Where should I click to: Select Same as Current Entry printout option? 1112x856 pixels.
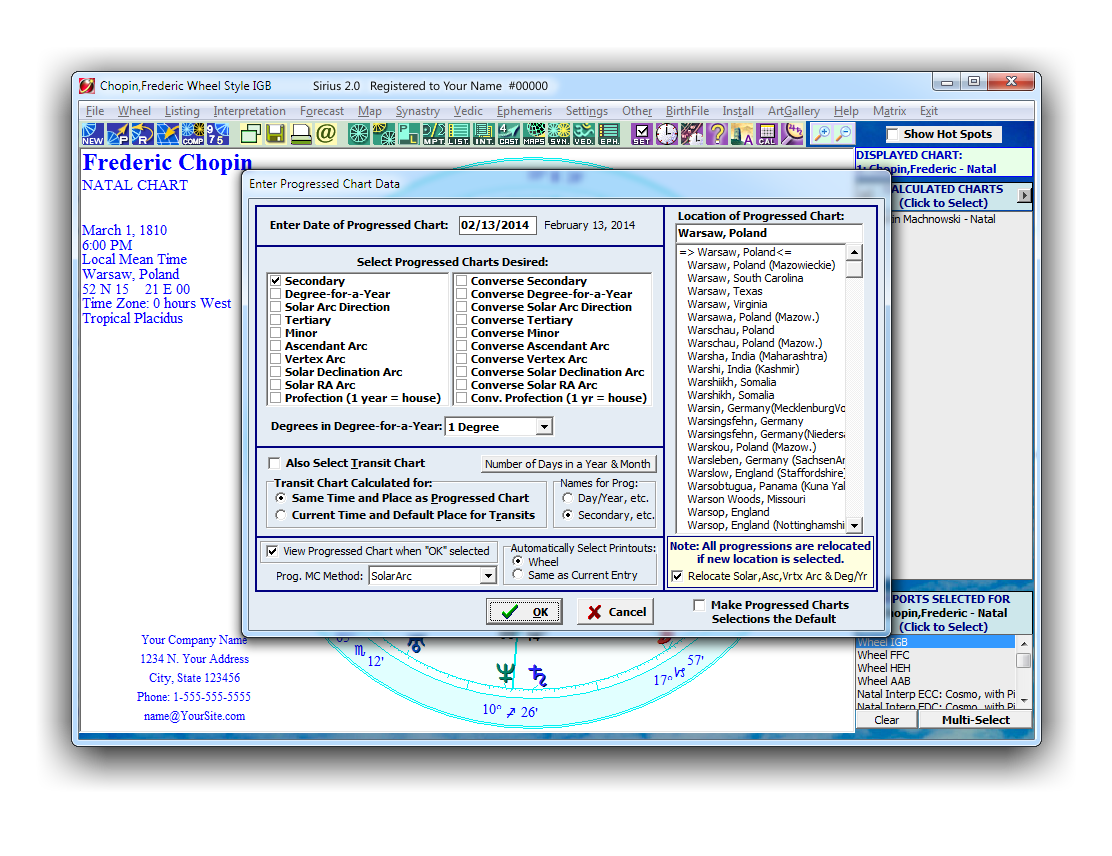(x=518, y=574)
